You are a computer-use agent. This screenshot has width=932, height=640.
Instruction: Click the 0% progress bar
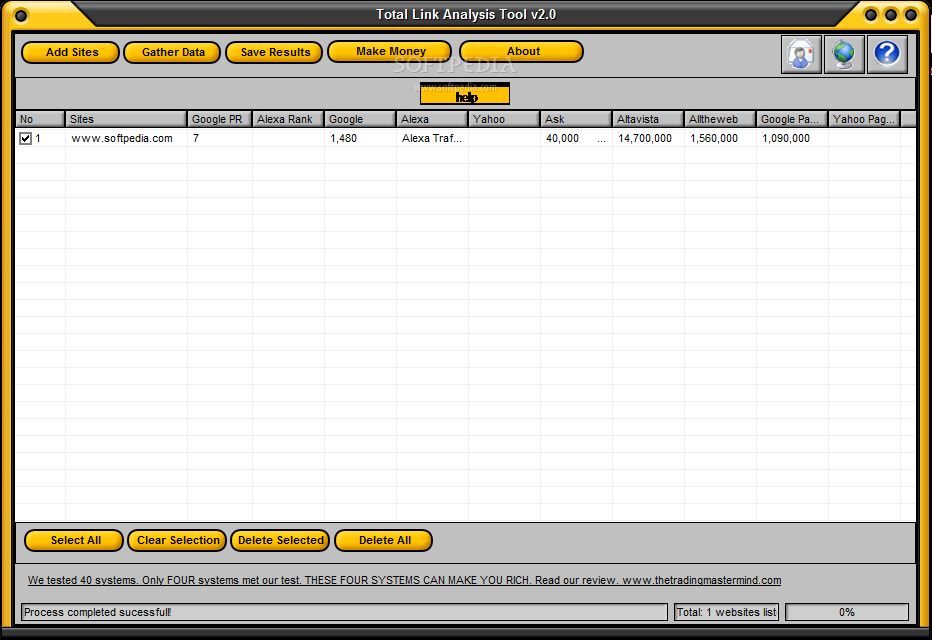tap(847, 612)
